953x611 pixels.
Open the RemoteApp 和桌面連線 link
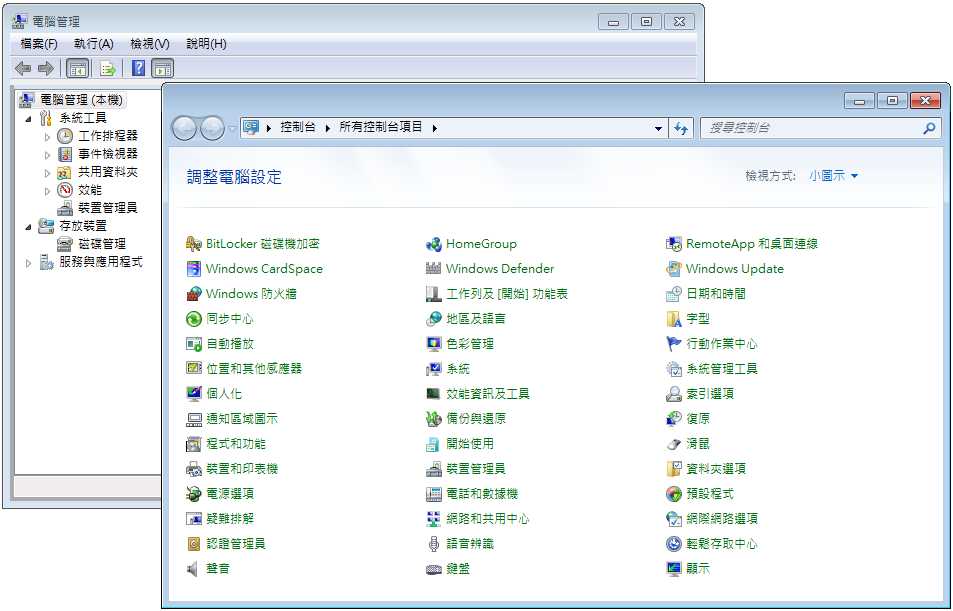[752, 244]
